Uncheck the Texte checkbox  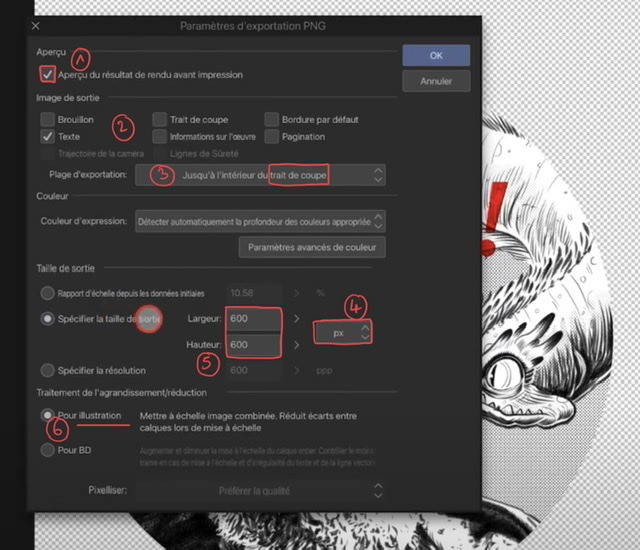point(47,136)
